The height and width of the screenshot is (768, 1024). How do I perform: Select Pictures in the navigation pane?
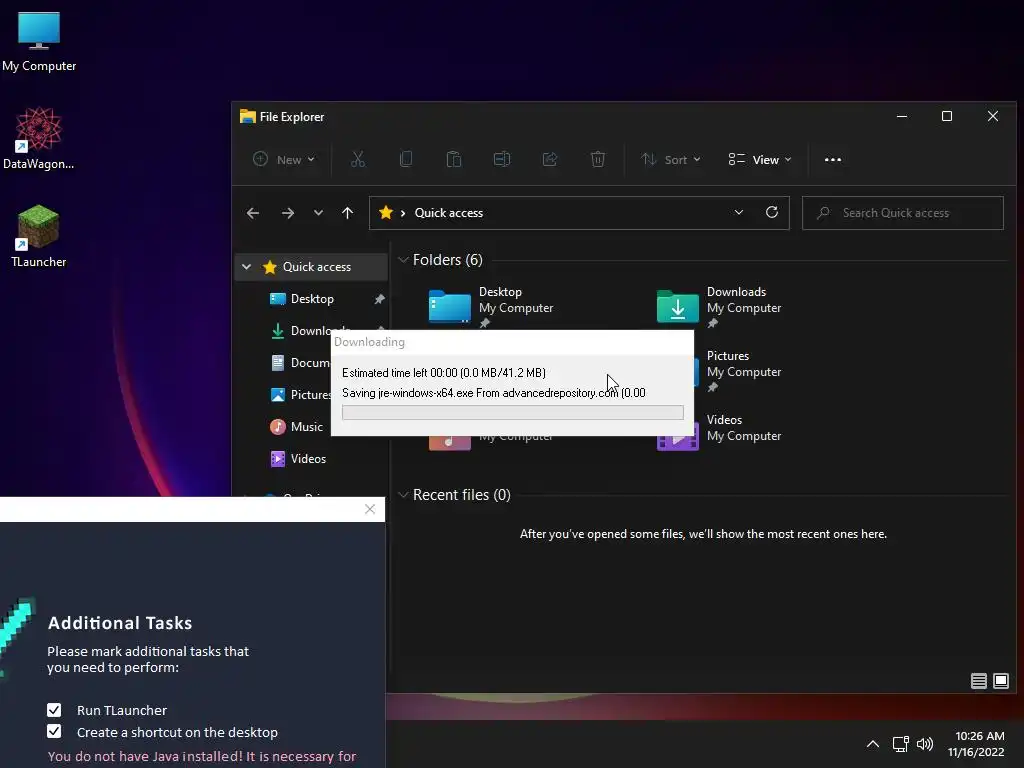tap(300, 394)
